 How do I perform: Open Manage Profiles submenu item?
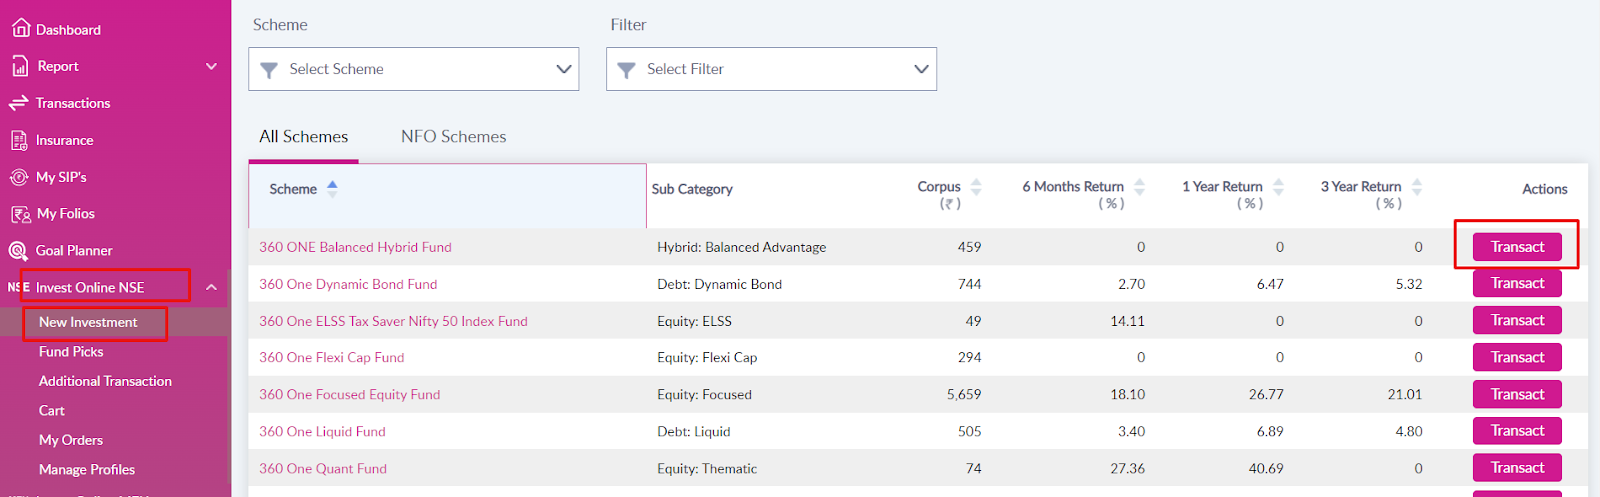87,470
